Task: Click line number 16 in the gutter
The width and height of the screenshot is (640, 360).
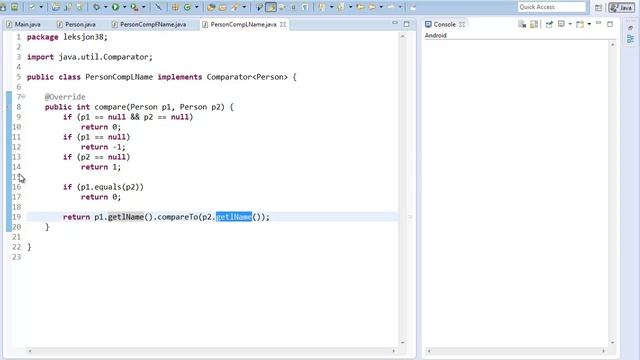Action: pyautogui.click(x=16, y=187)
